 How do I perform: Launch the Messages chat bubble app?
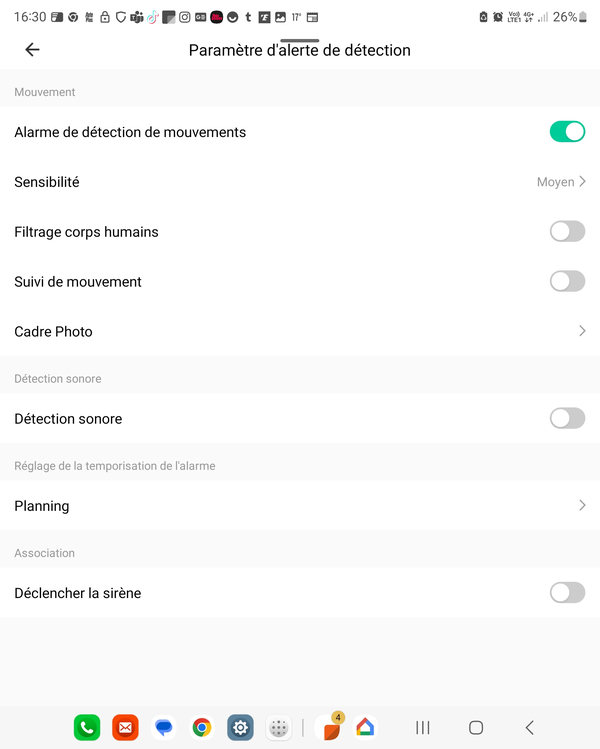tap(164, 728)
